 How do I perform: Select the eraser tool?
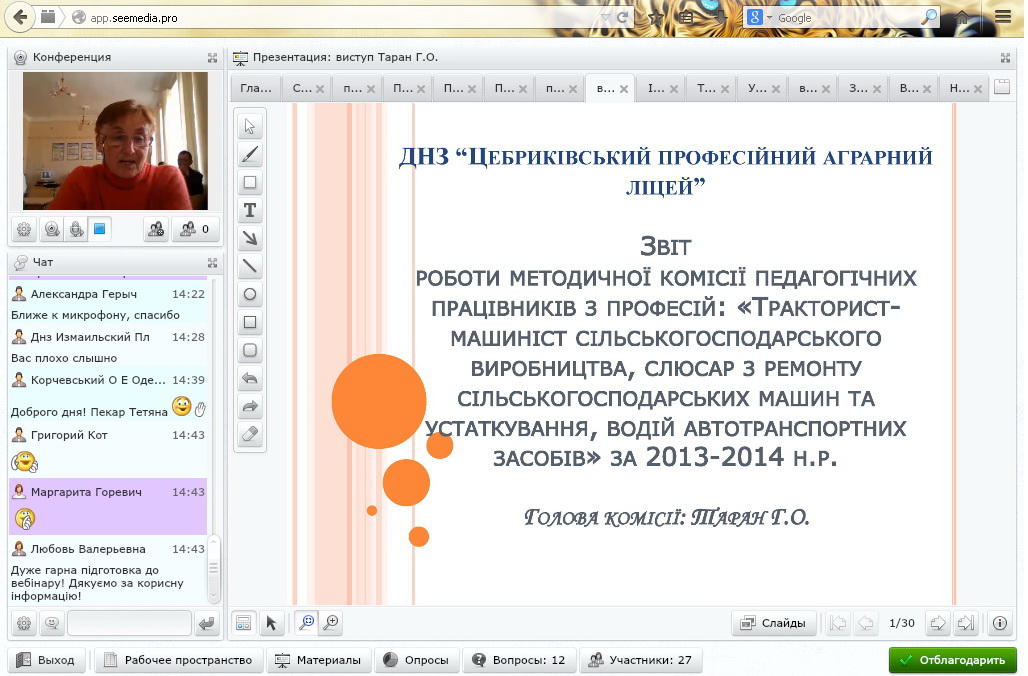coord(250,434)
